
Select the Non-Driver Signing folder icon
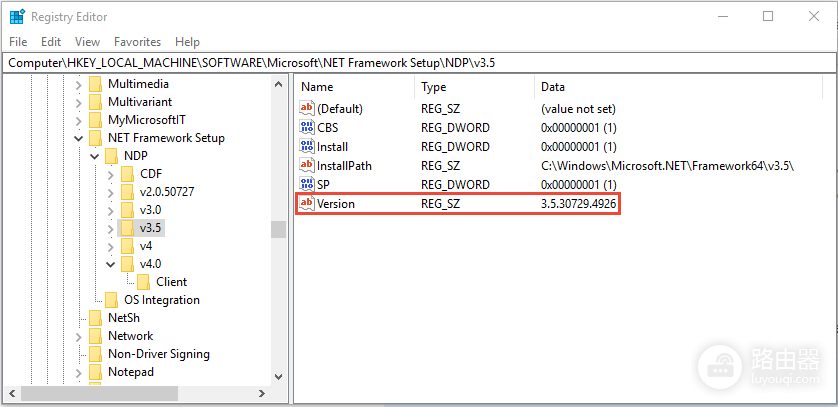click(95, 354)
